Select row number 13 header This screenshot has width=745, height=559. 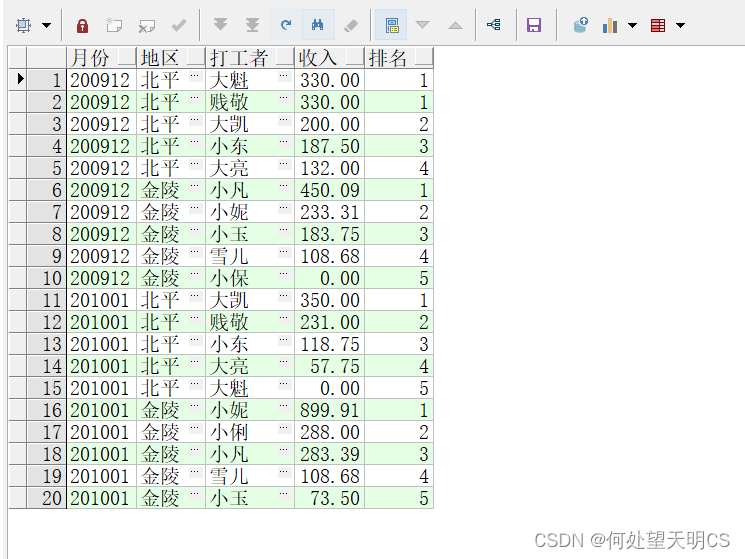[x=47, y=344]
